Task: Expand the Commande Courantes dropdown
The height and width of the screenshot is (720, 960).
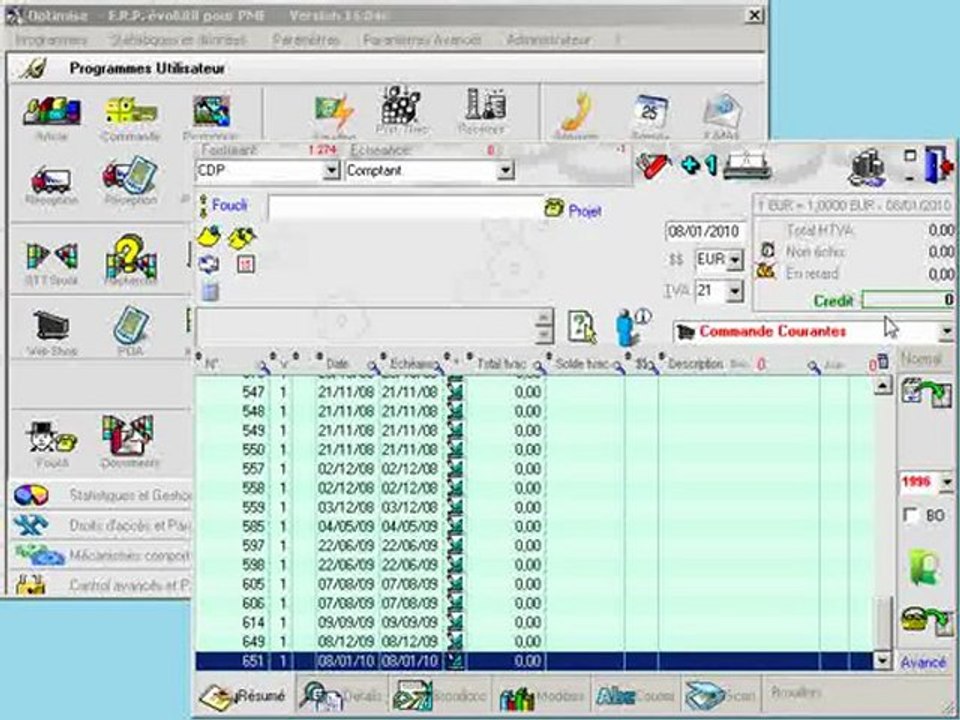Action: tap(946, 332)
